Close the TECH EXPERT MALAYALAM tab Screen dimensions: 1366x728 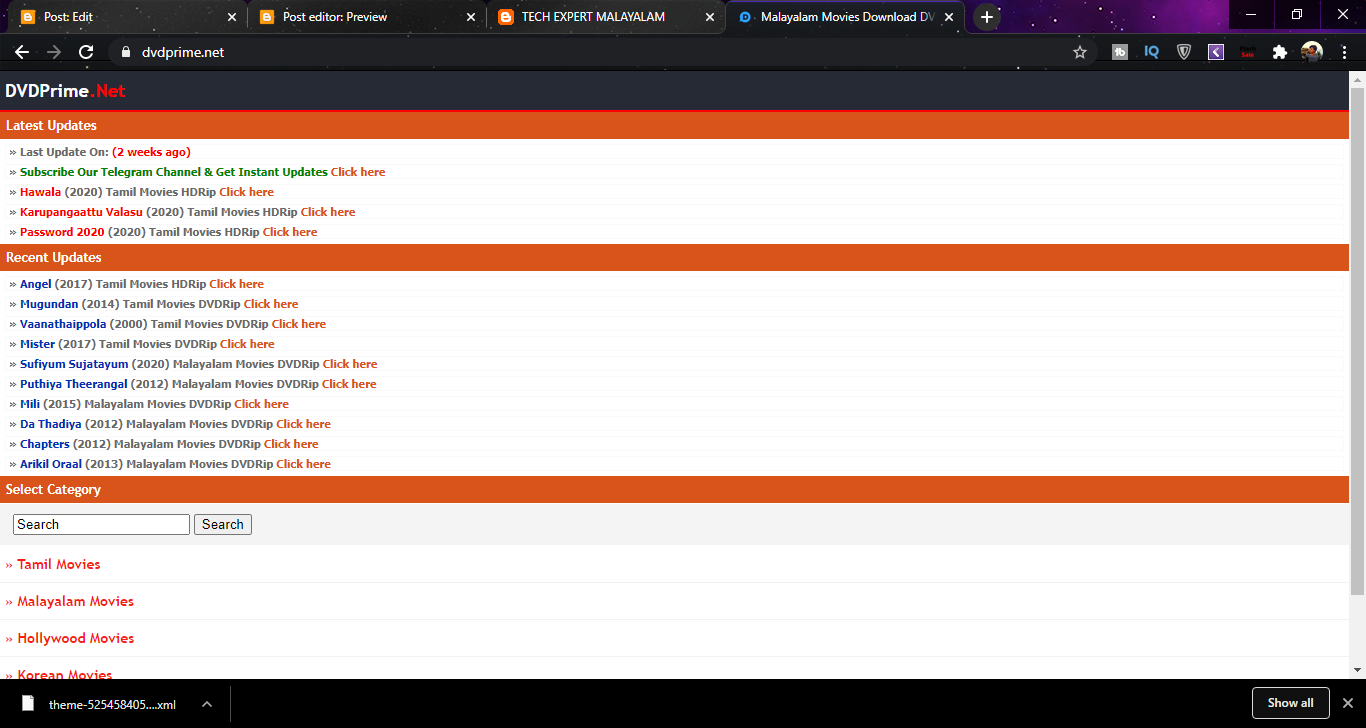[x=710, y=17]
